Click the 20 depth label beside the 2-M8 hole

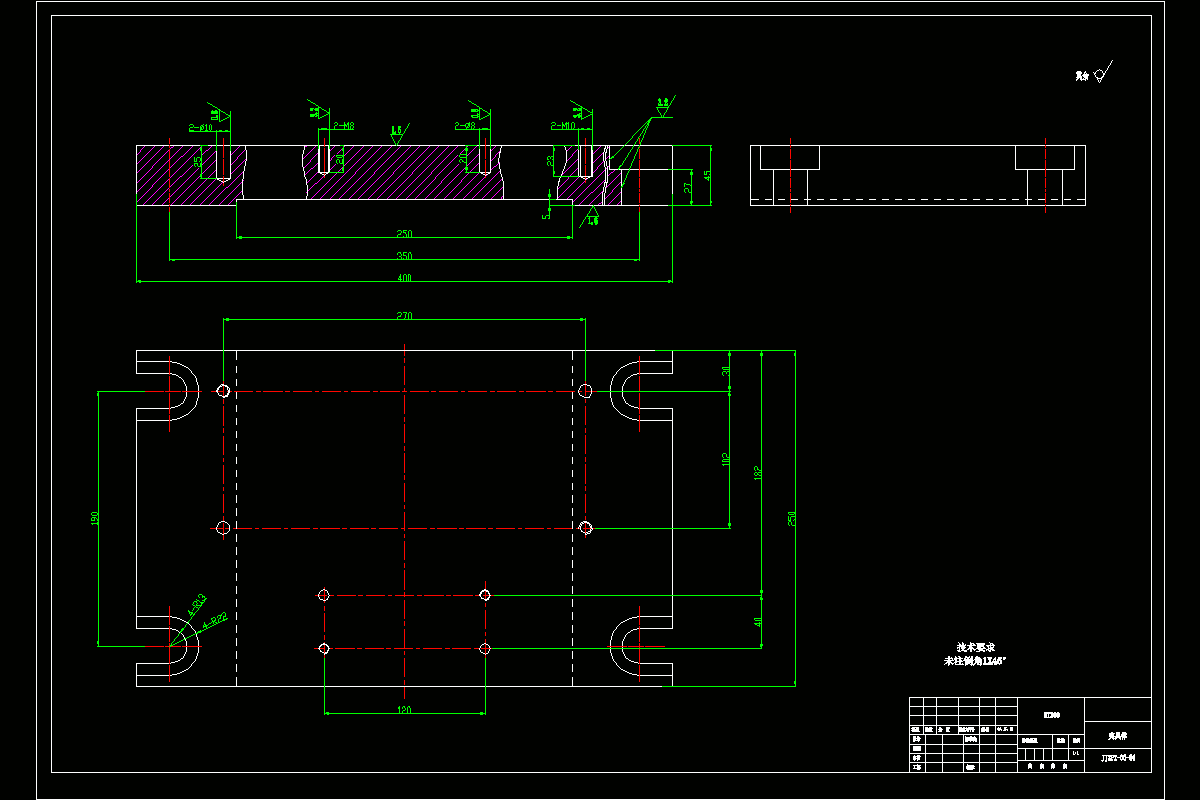(x=339, y=158)
